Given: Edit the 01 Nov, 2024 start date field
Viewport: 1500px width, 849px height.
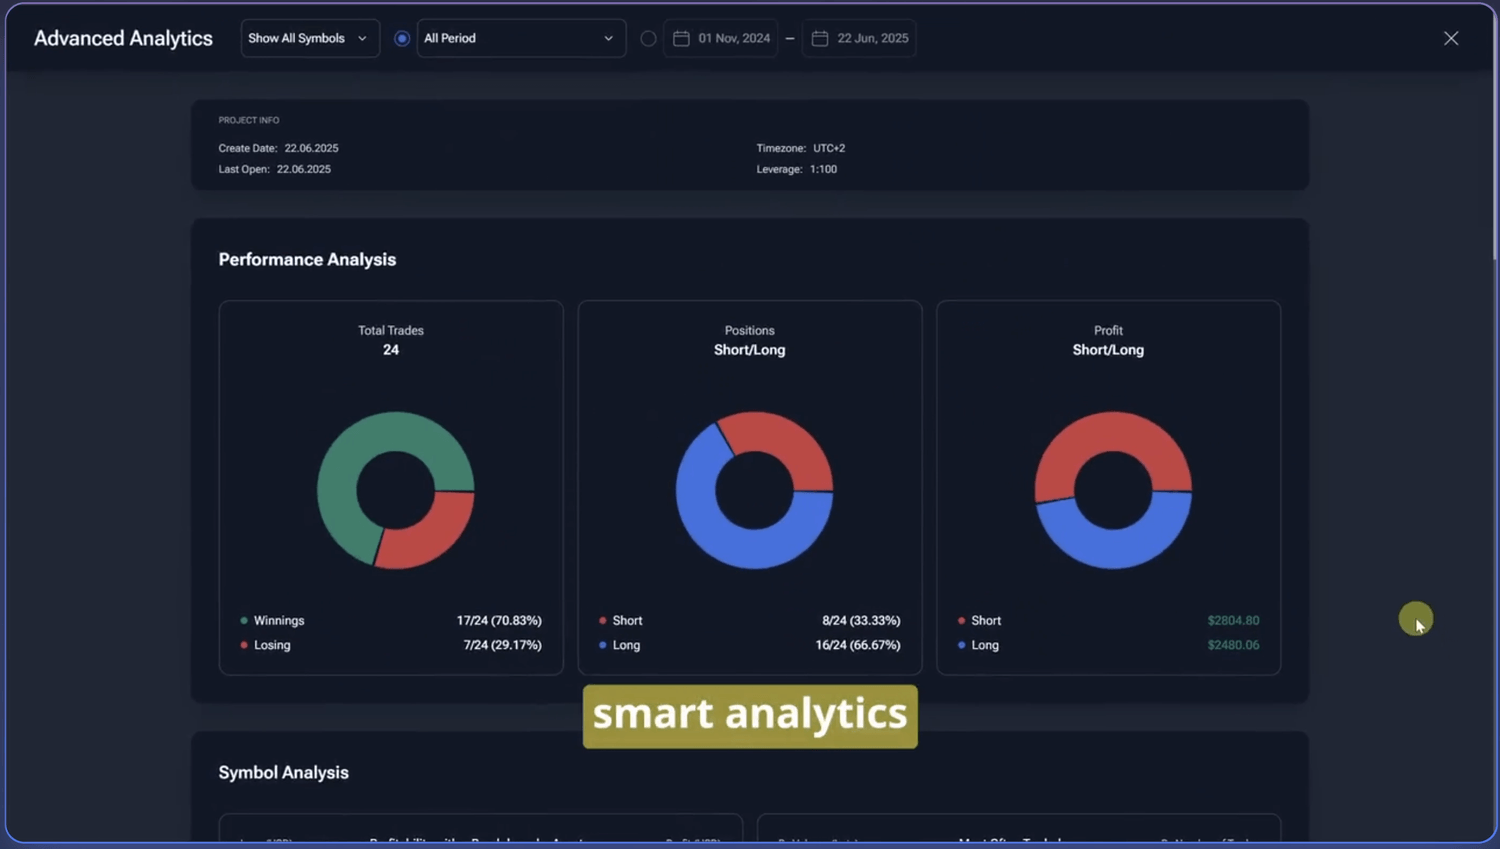Looking at the screenshot, I should (734, 38).
